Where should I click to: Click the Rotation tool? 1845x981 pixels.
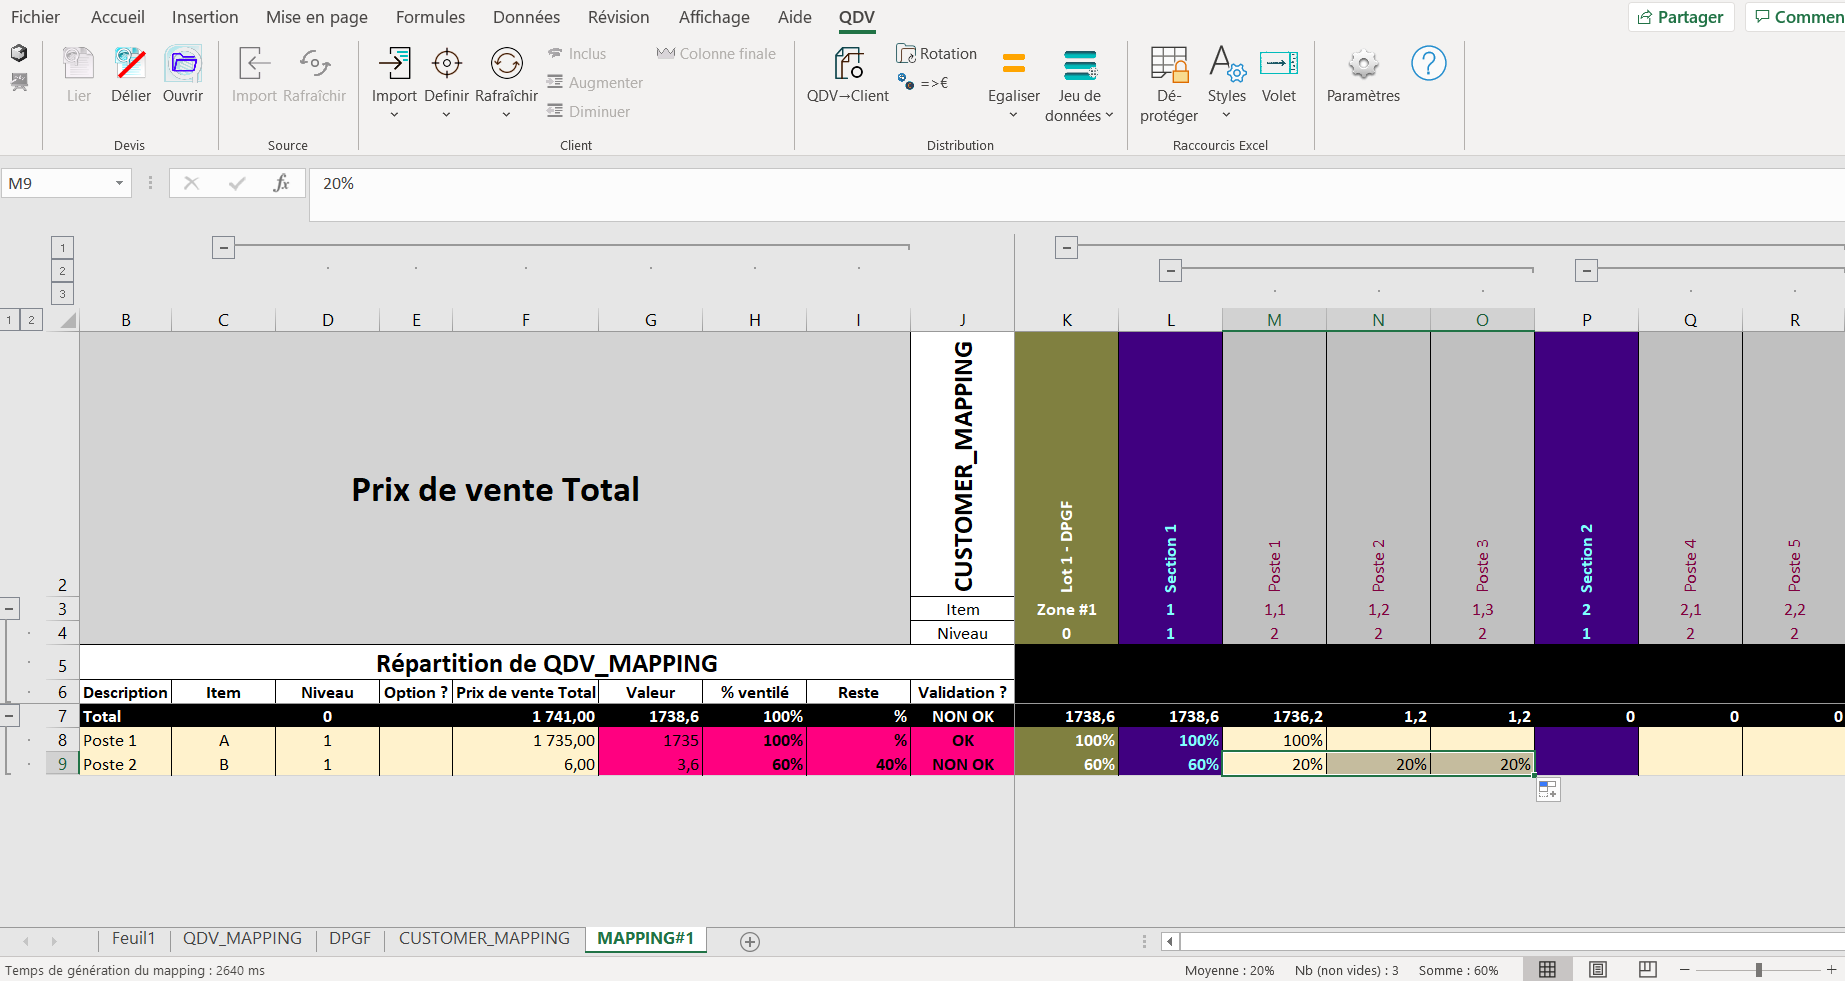coord(936,54)
